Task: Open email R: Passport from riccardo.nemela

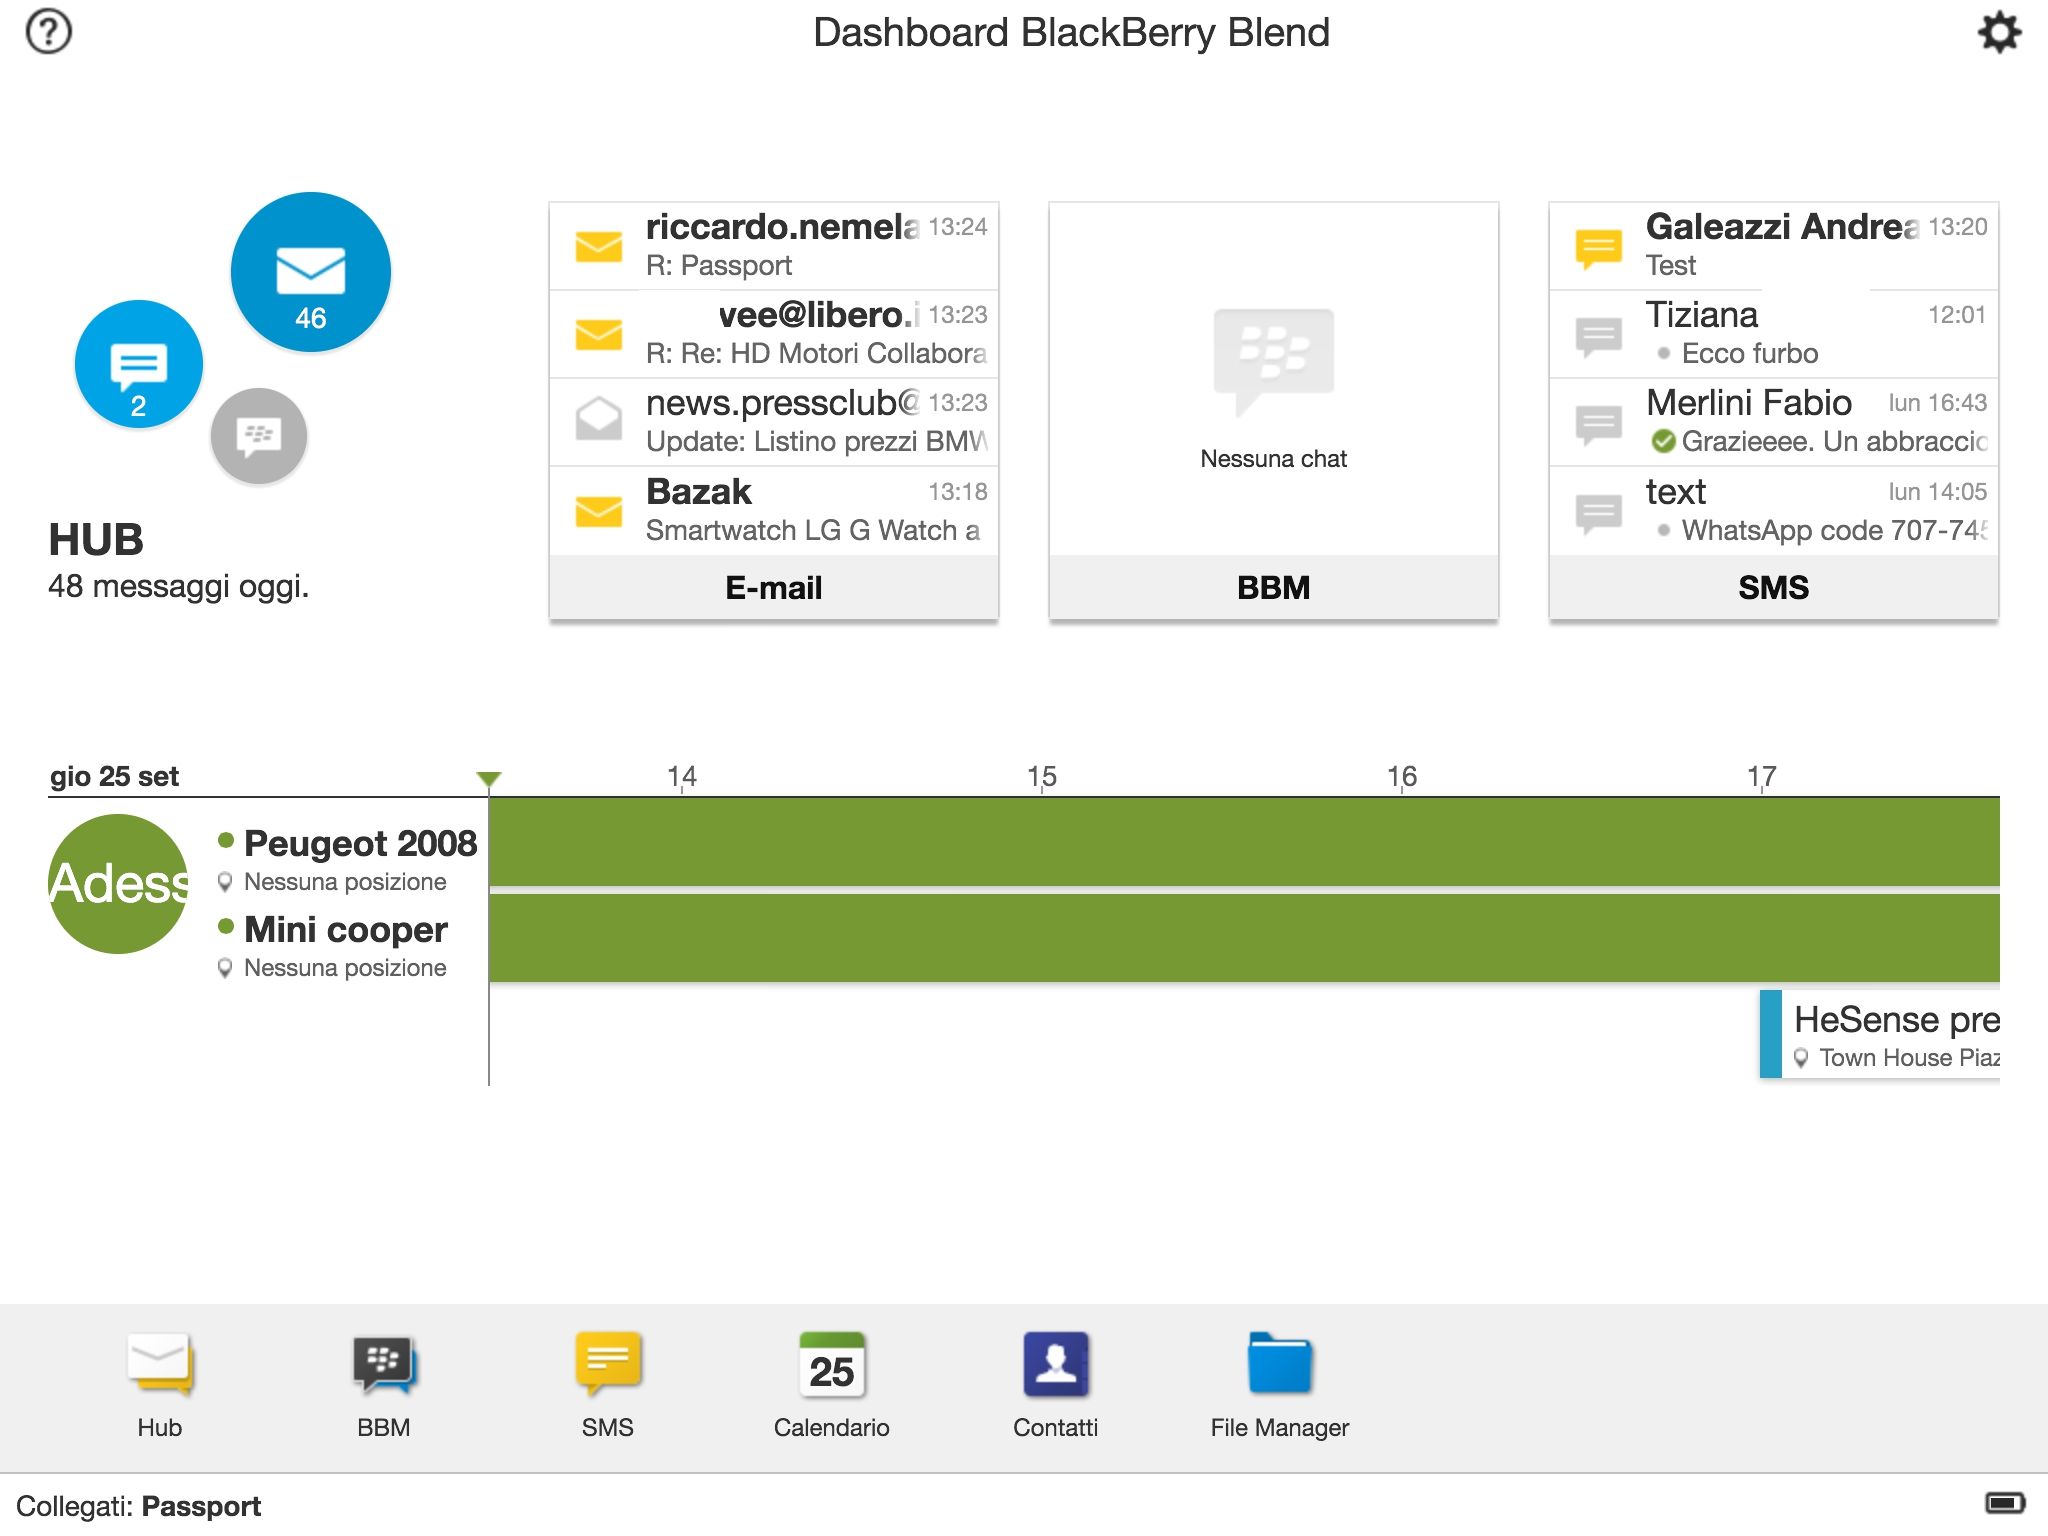Action: (774, 246)
